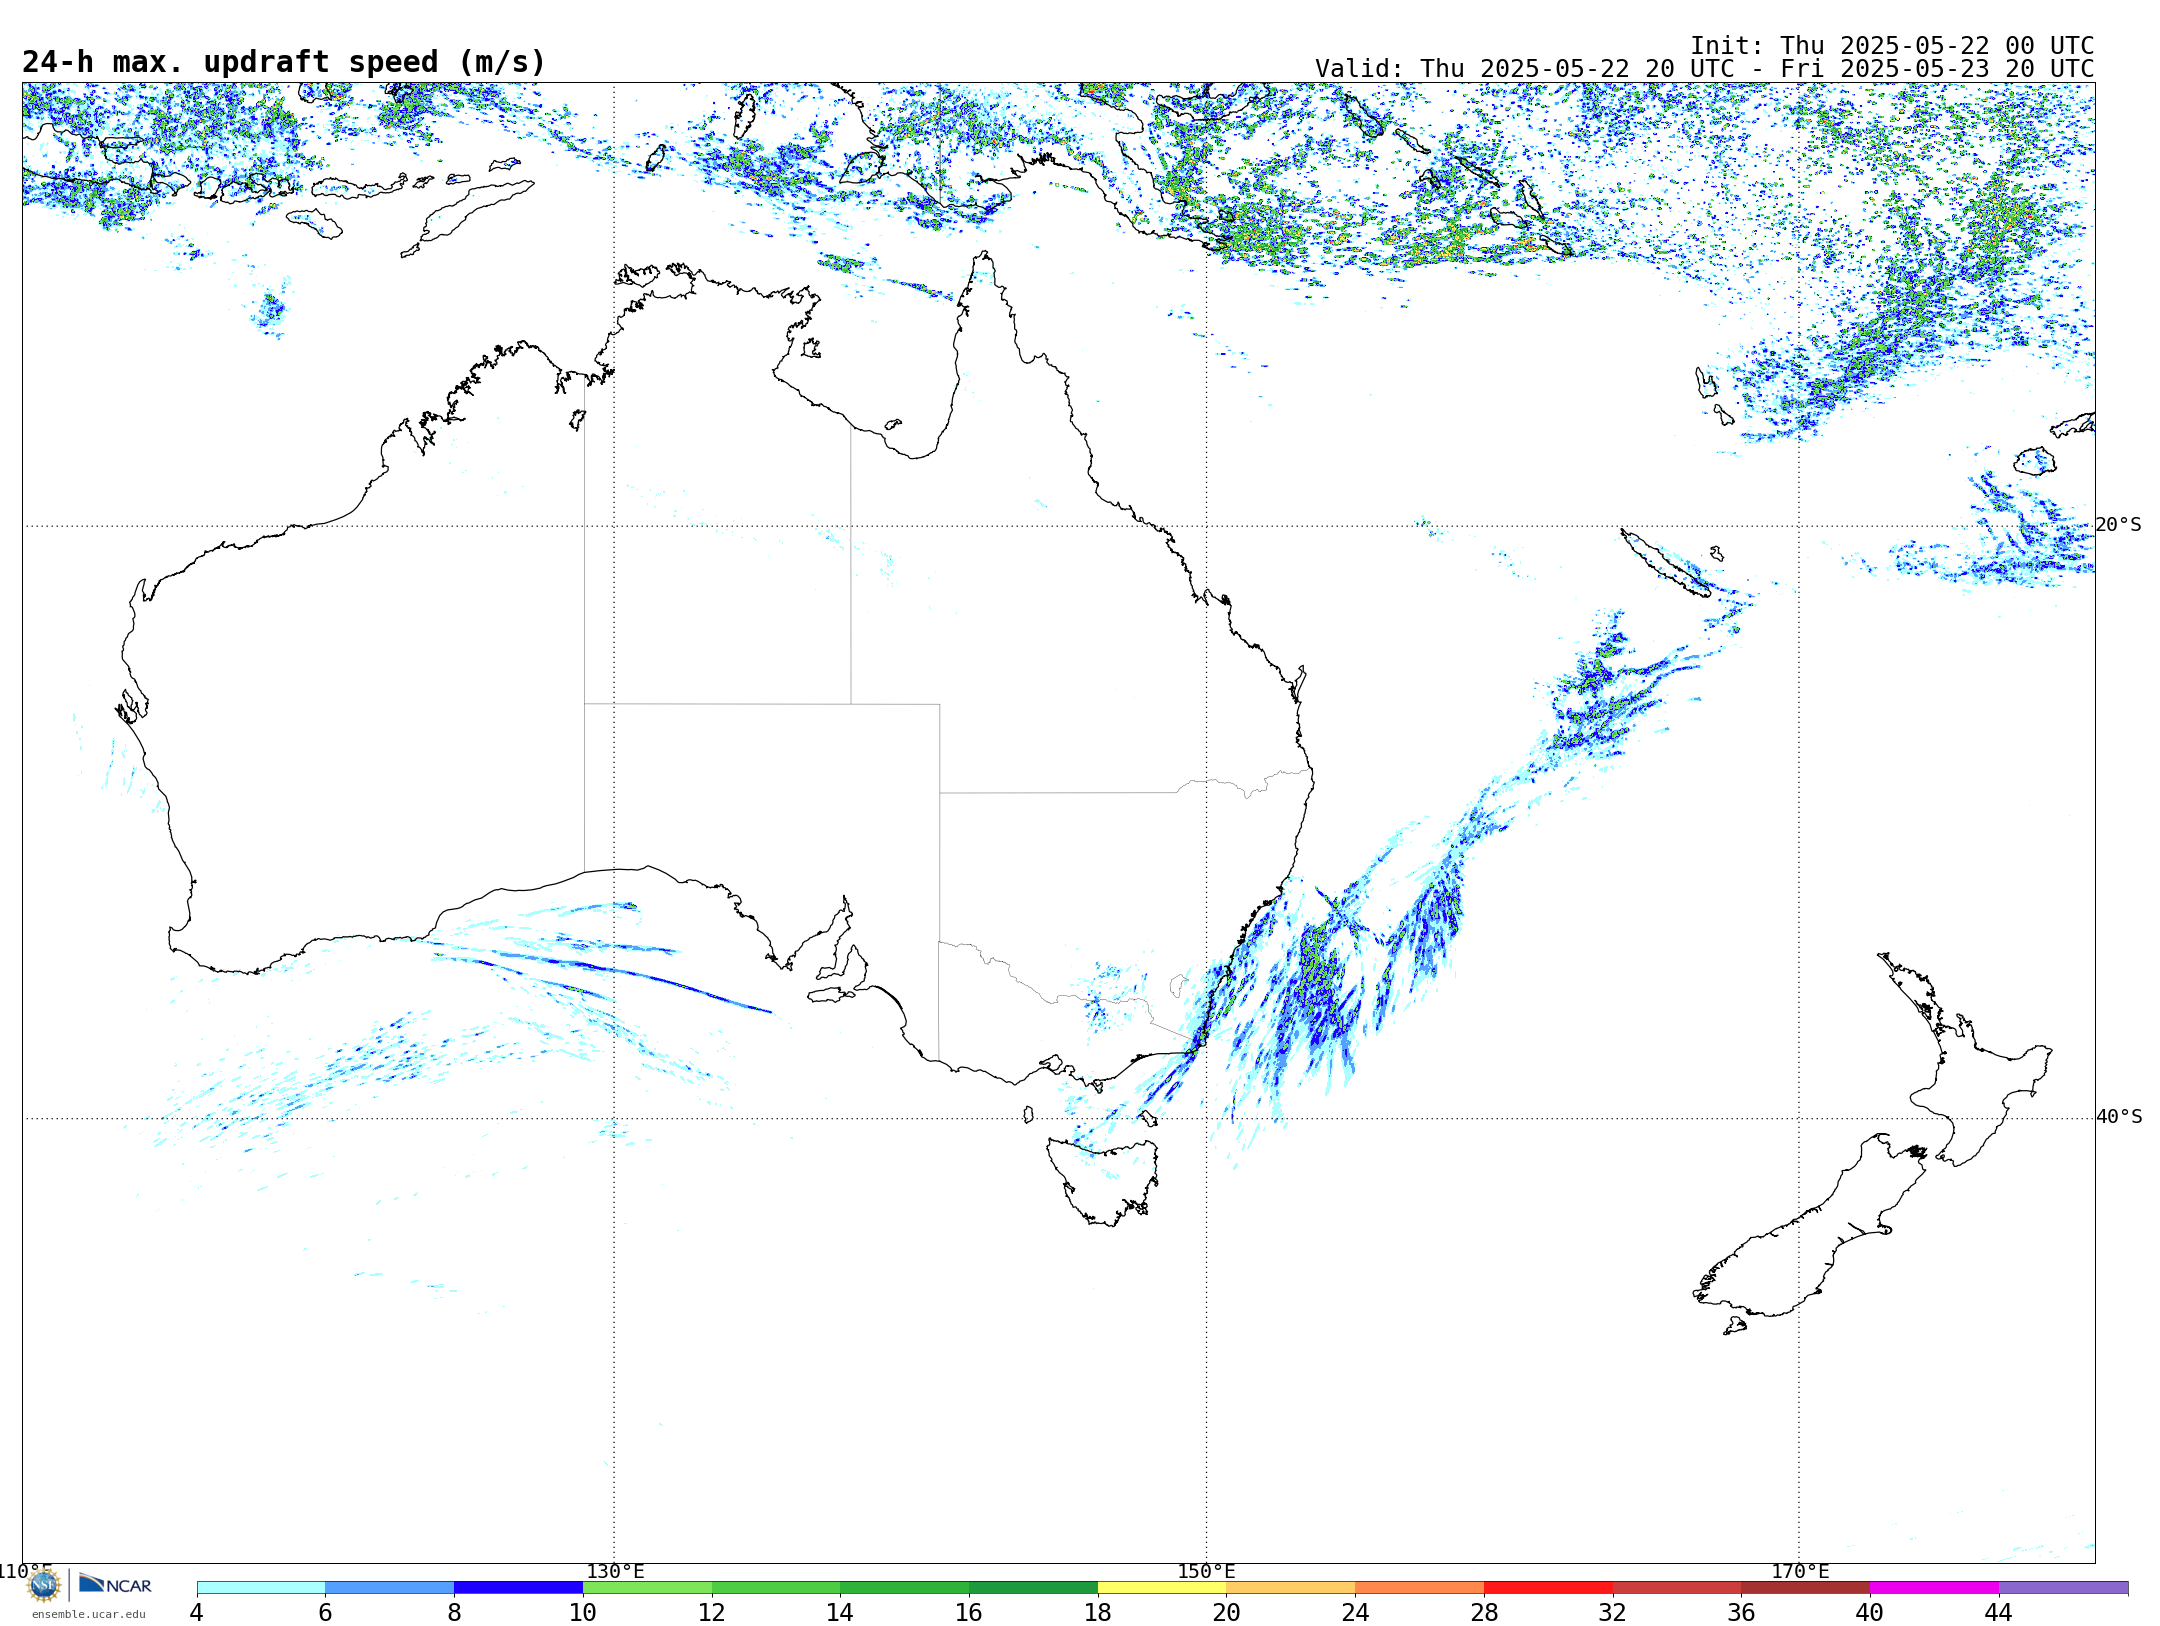
Task: Click the 150°E longitude label
Action: pos(1206,1572)
